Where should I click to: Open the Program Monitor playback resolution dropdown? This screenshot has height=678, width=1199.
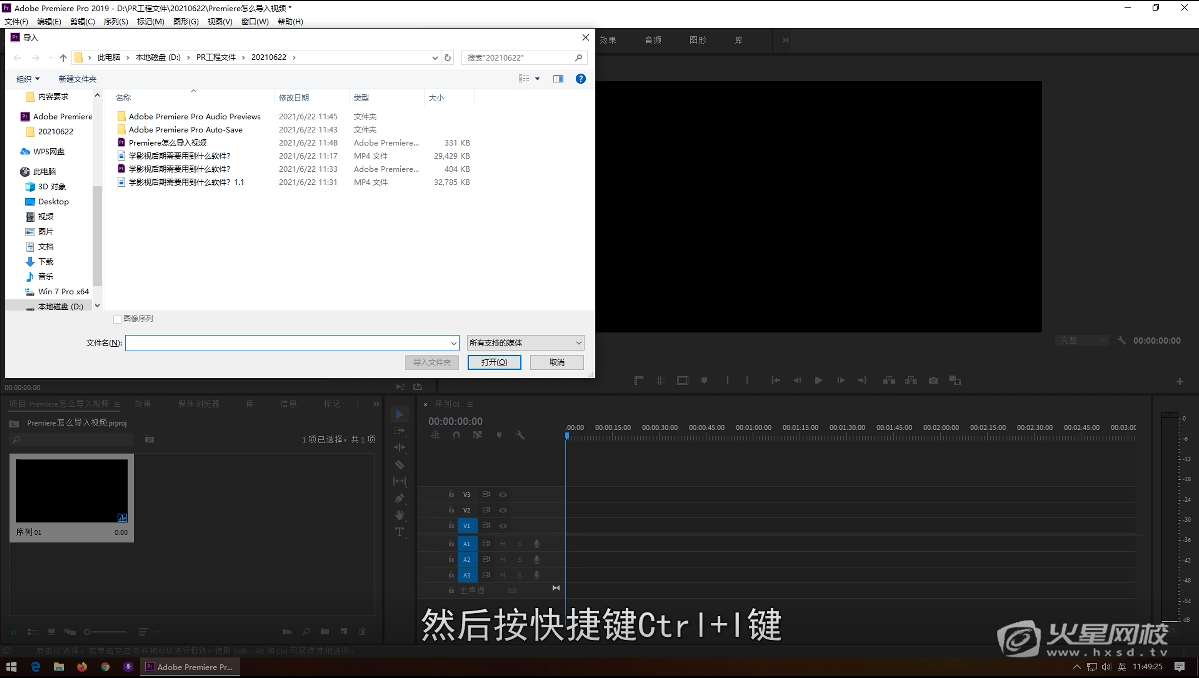click(x=1082, y=340)
